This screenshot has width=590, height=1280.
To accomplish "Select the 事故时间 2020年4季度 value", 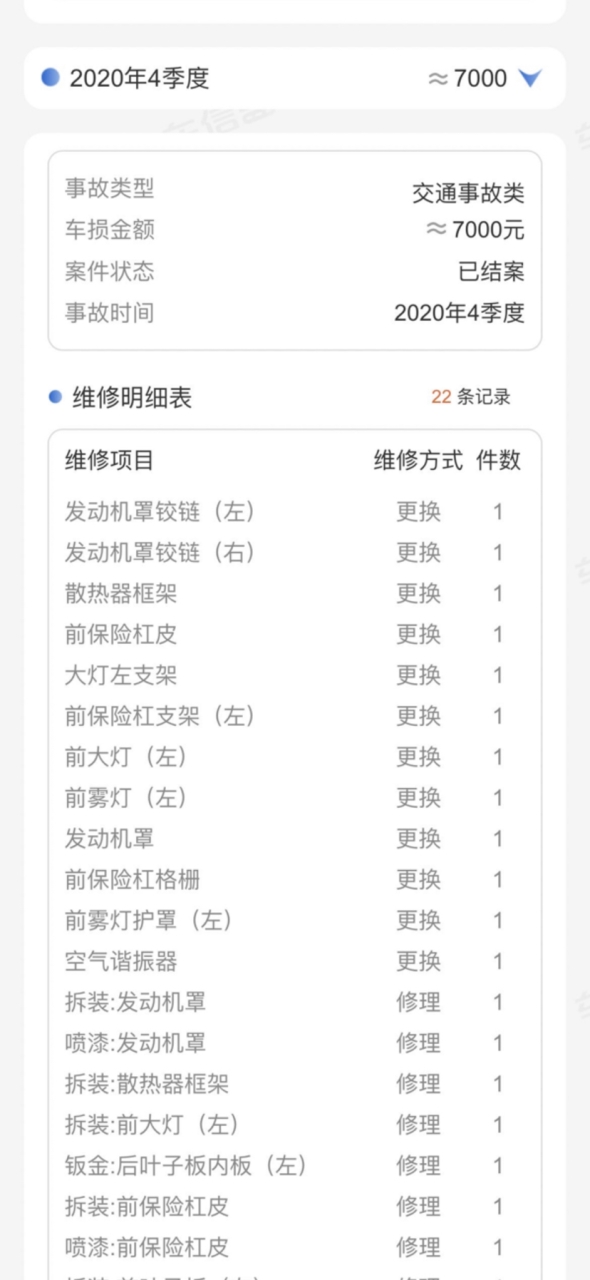I will point(459,313).
